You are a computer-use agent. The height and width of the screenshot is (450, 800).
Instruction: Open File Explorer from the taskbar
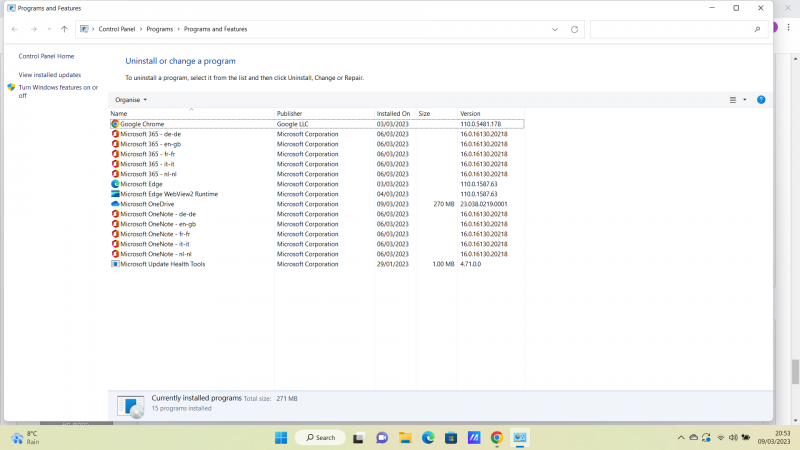coord(405,438)
